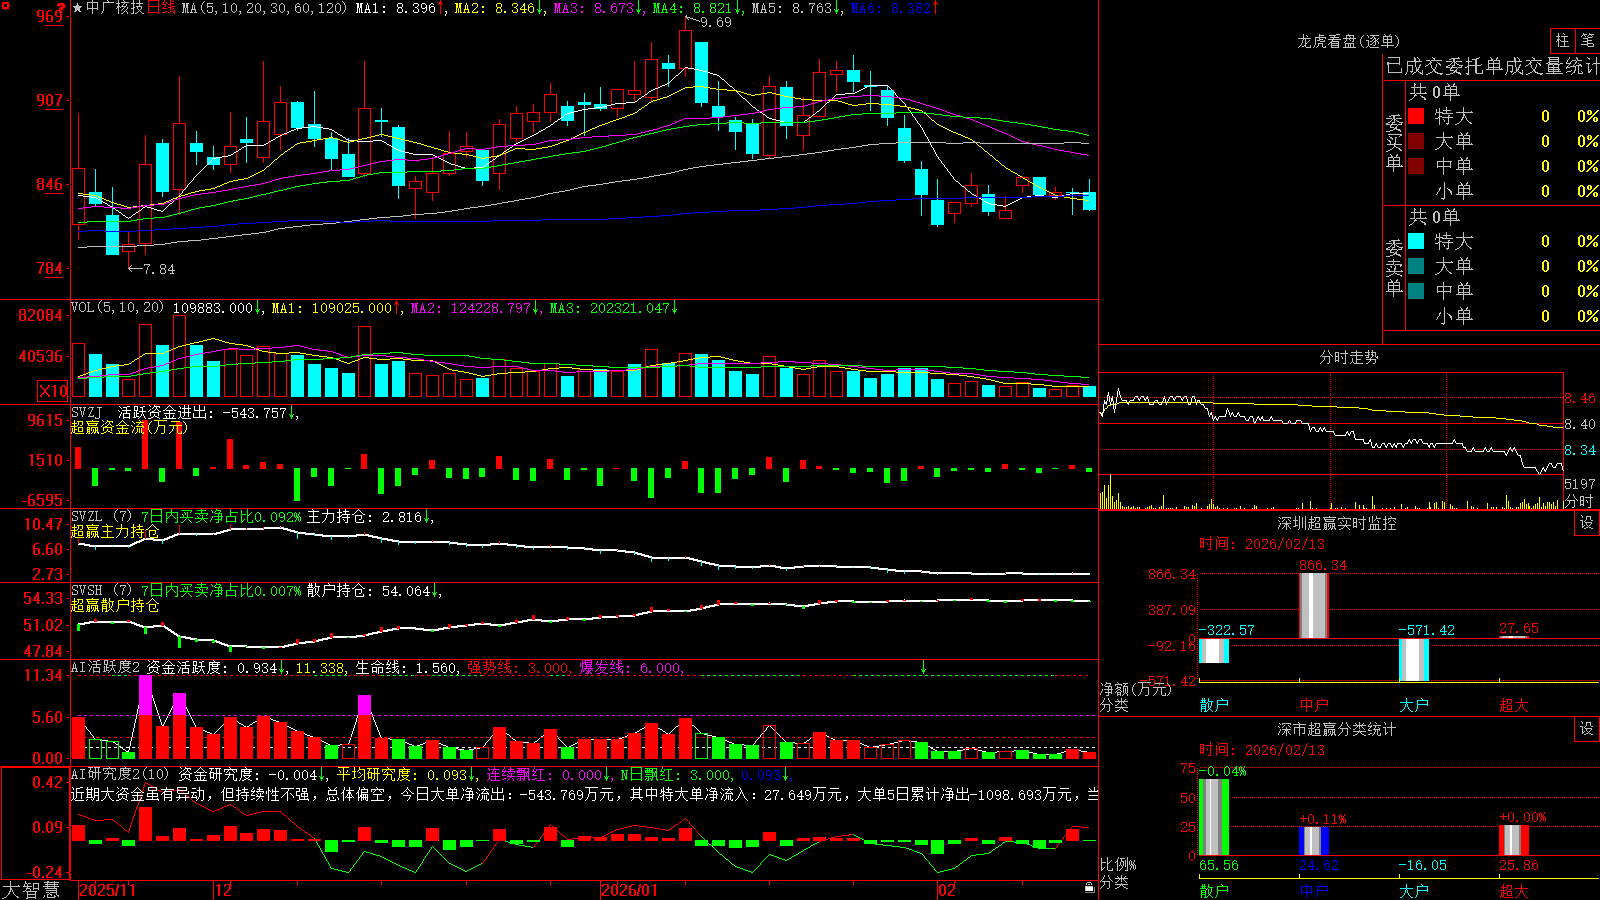
Task: Jump to the 2026/01 timeline marker
Action: click(x=630, y=890)
